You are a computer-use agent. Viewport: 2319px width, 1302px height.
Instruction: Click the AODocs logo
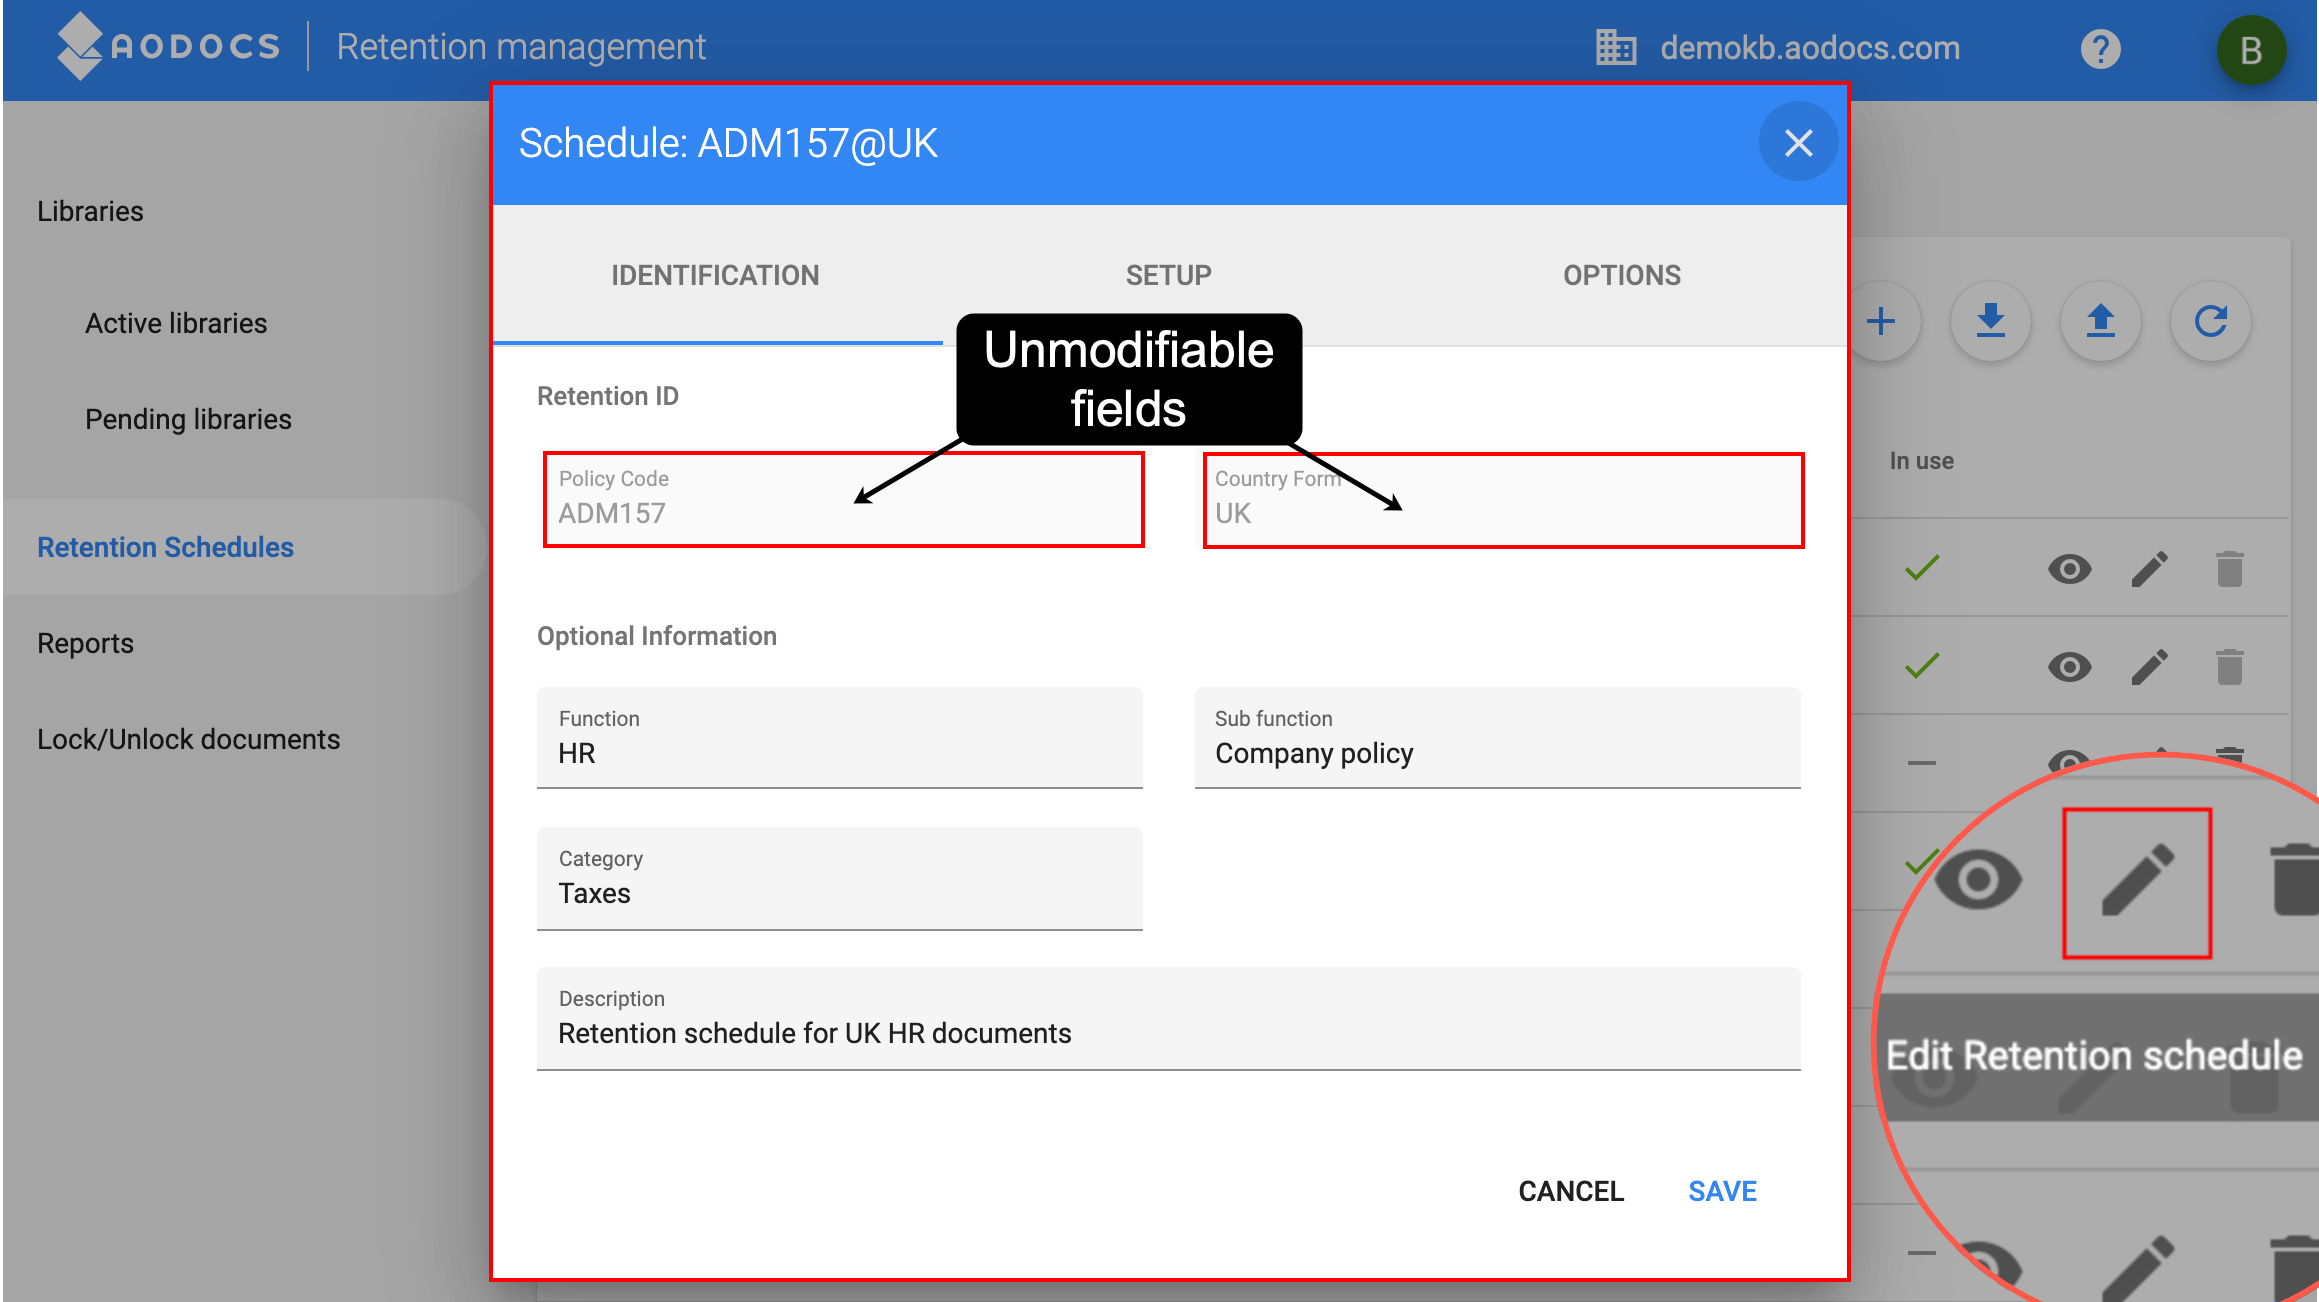[x=168, y=46]
